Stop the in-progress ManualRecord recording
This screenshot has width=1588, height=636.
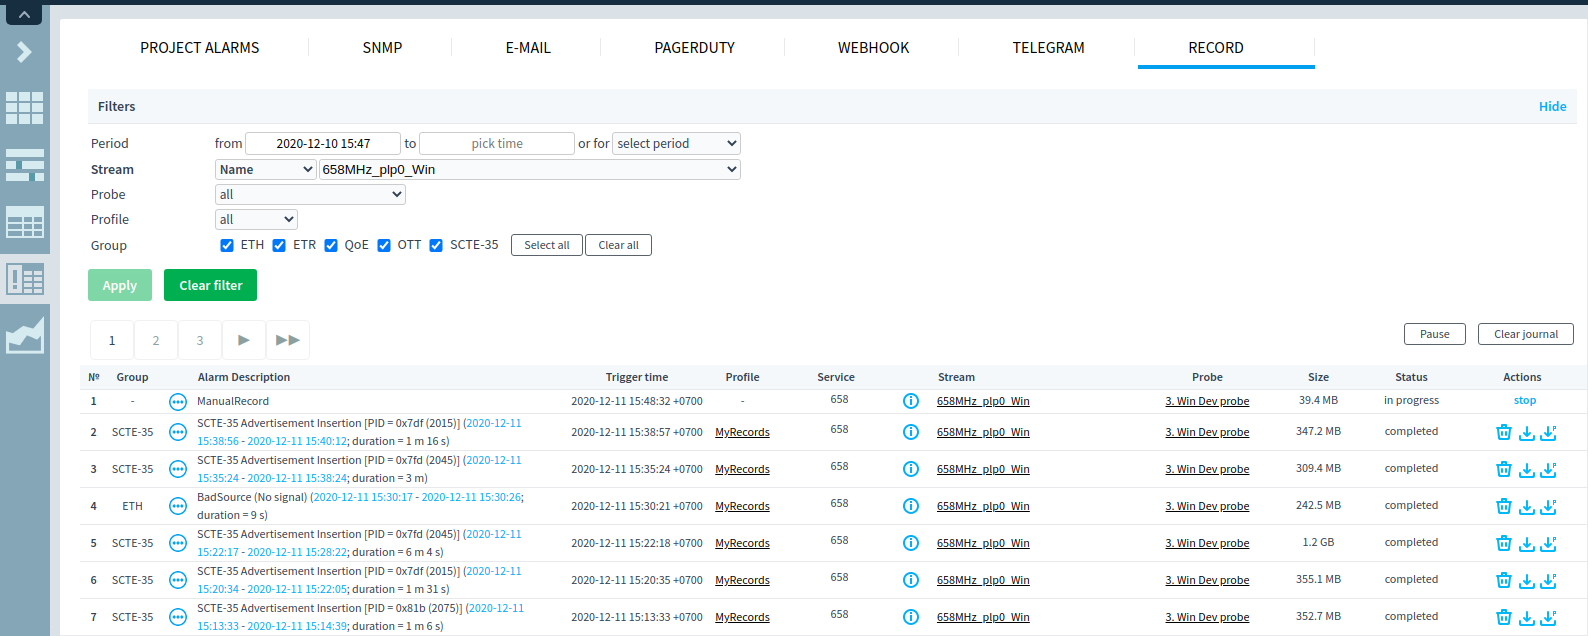click(x=1524, y=401)
